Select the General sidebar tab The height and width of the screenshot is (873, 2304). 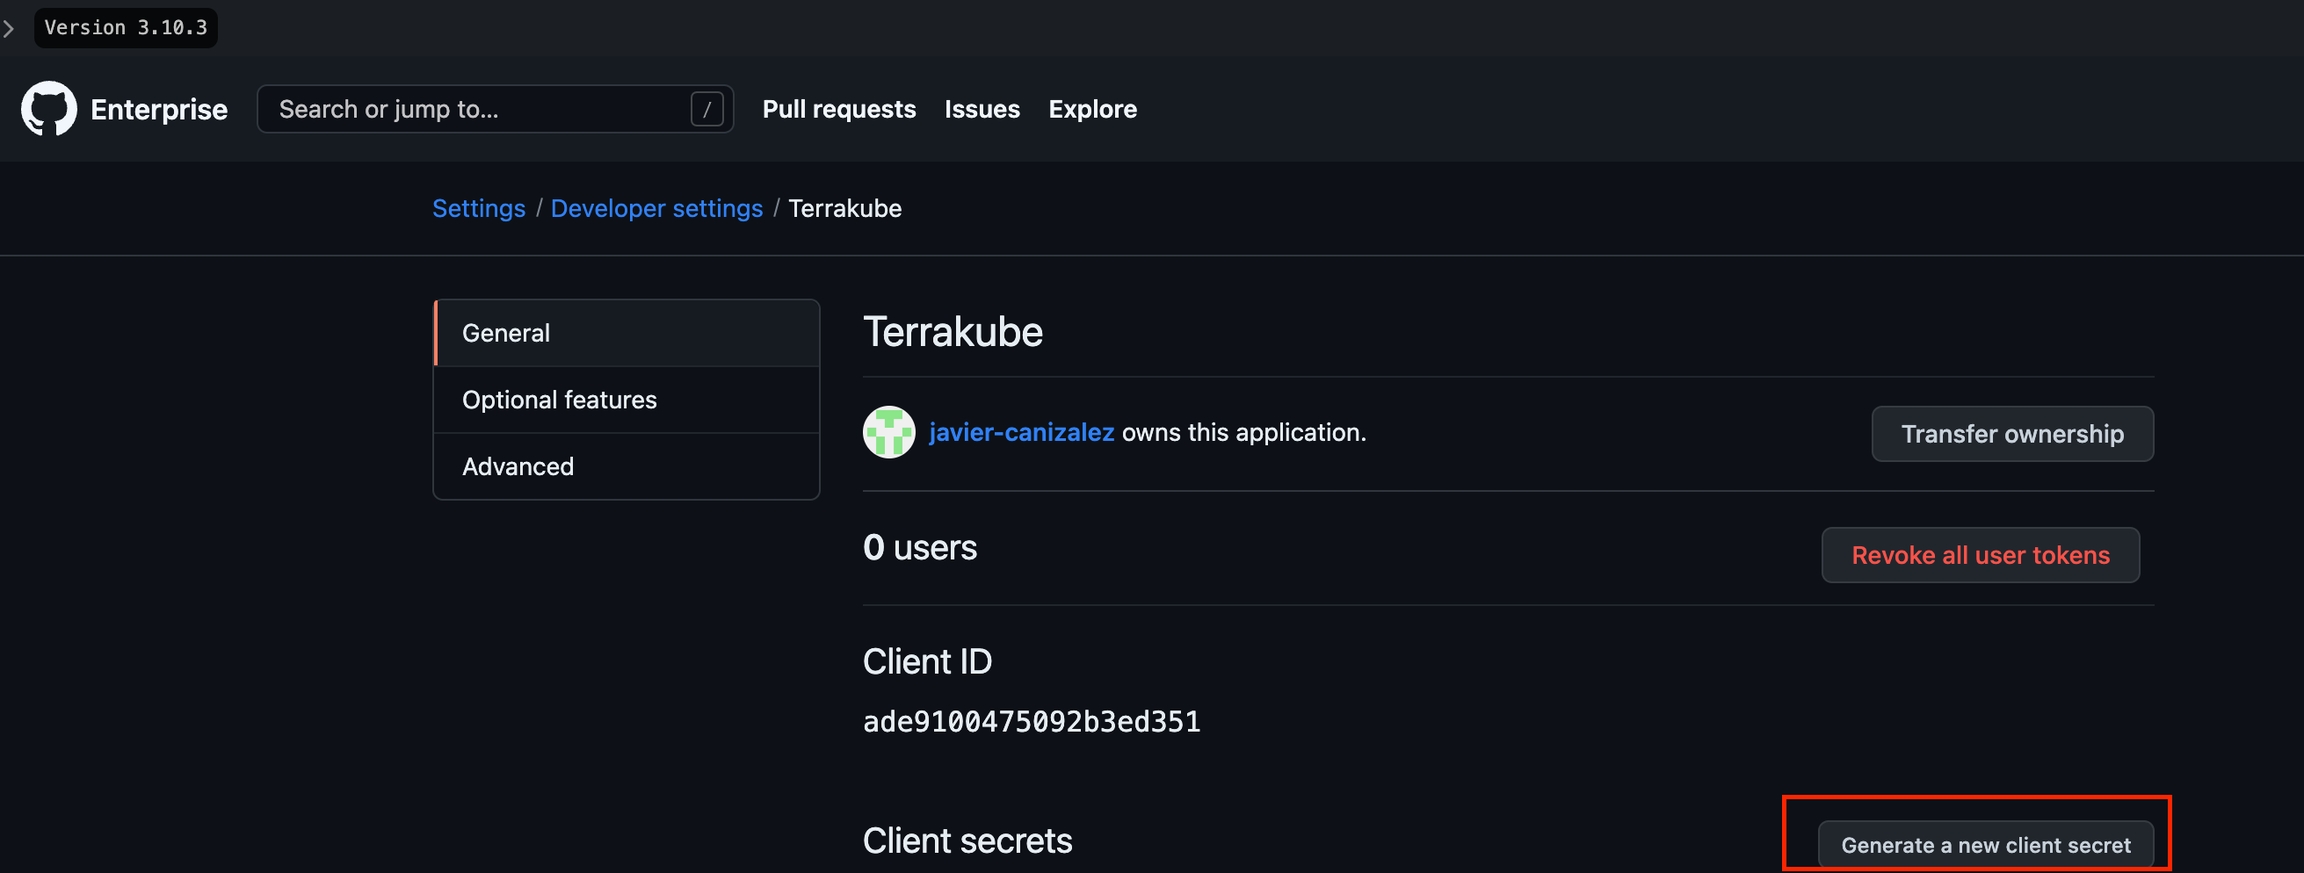click(627, 333)
